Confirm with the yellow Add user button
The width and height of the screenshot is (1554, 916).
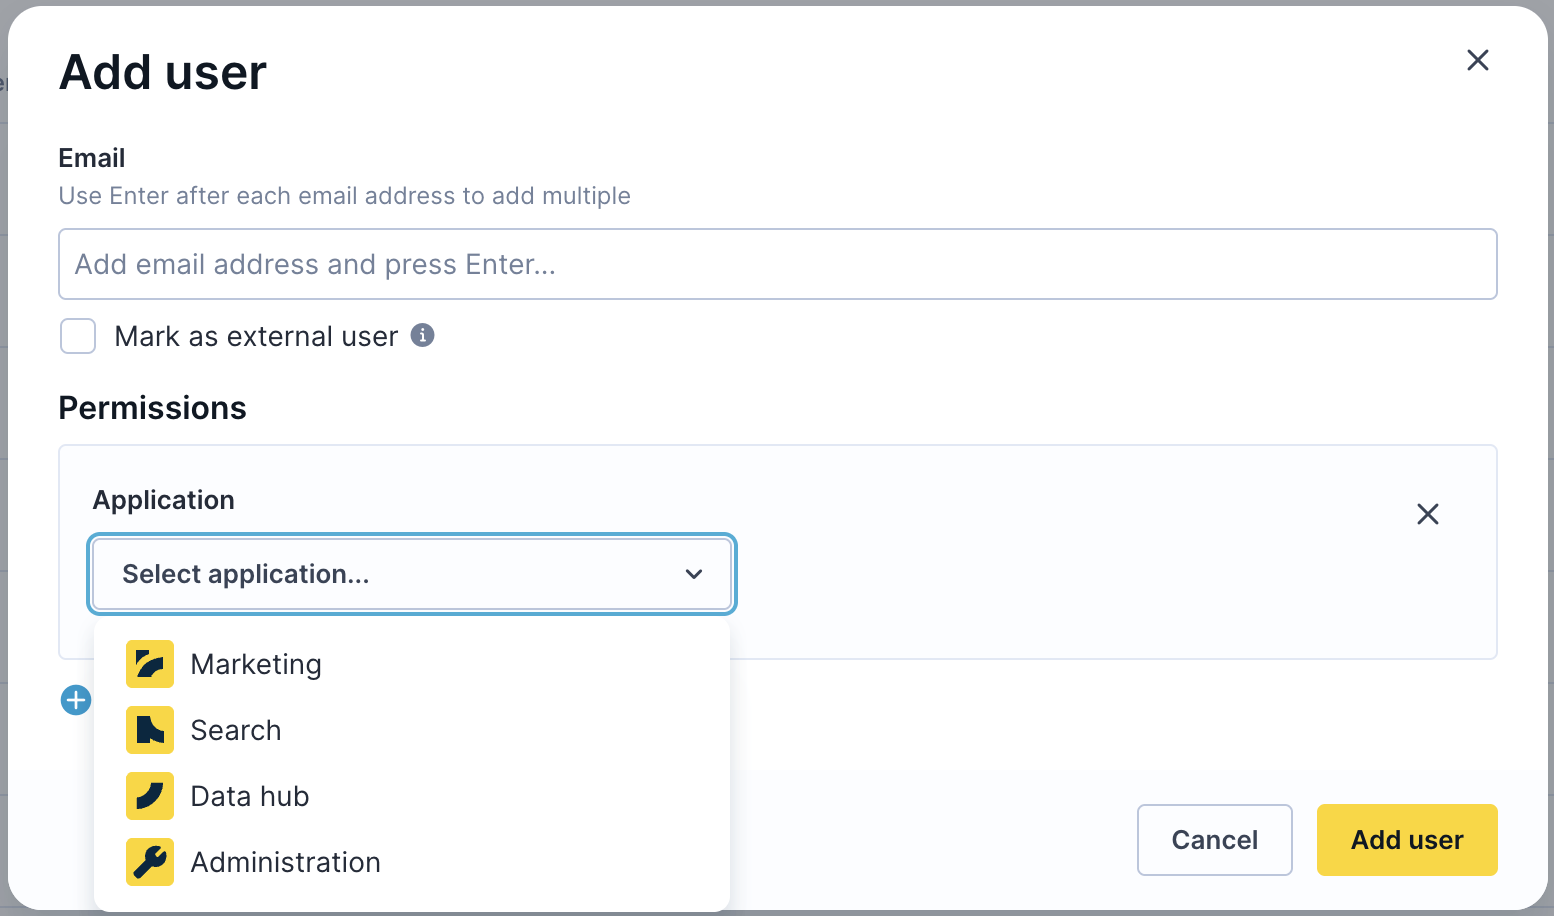click(1407, 840)
